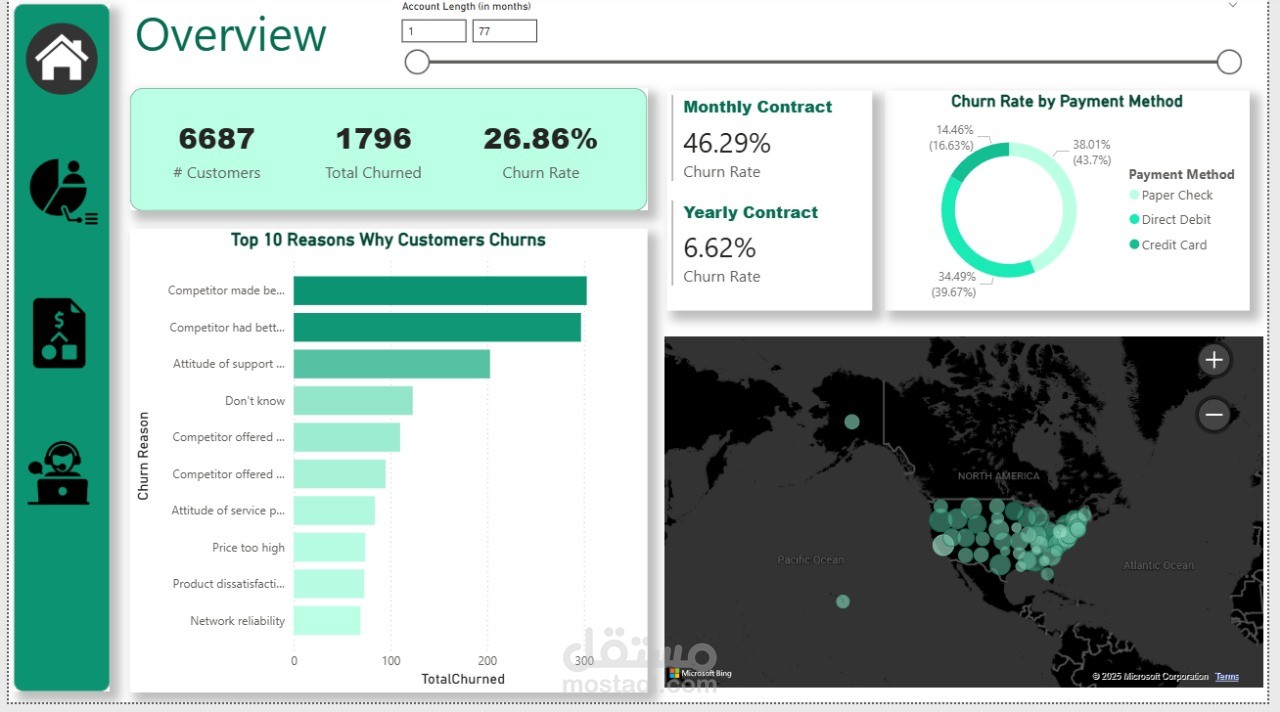Select the Home icon in the sidebar
1280x712 pixels.
click(61, 57)
